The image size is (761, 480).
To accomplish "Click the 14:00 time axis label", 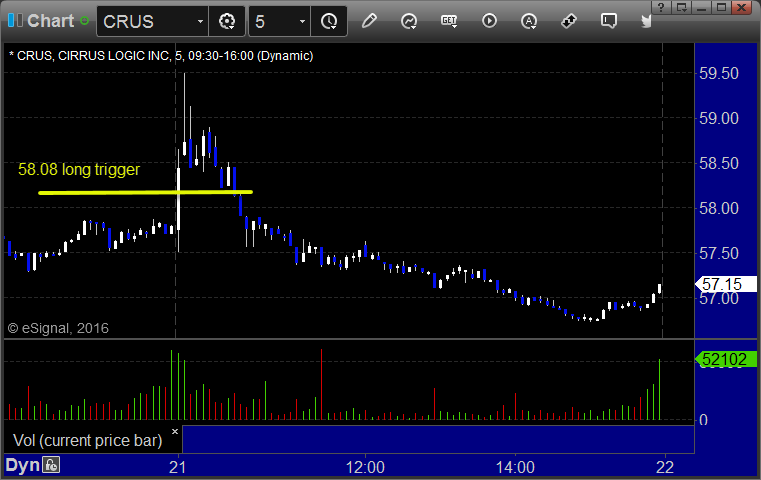I will click(x=515, y=467).
